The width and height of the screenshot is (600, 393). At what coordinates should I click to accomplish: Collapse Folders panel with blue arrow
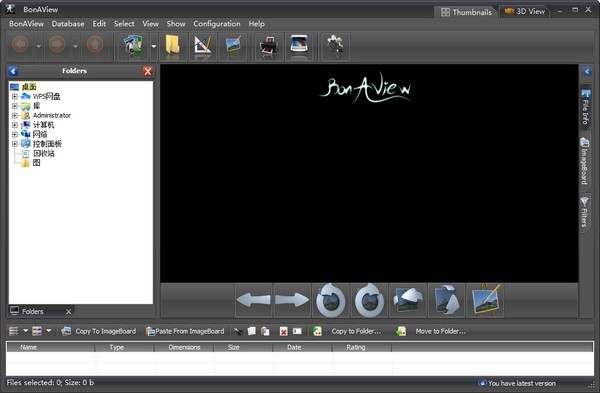[x=13, y=71]
